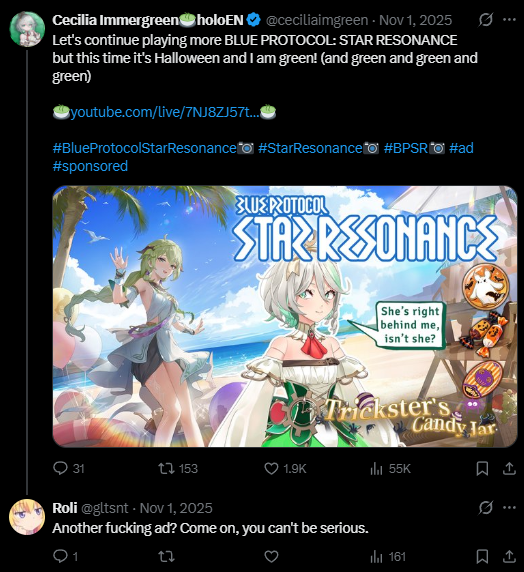Bookmark Roli's reply

[x=482, y=556]
